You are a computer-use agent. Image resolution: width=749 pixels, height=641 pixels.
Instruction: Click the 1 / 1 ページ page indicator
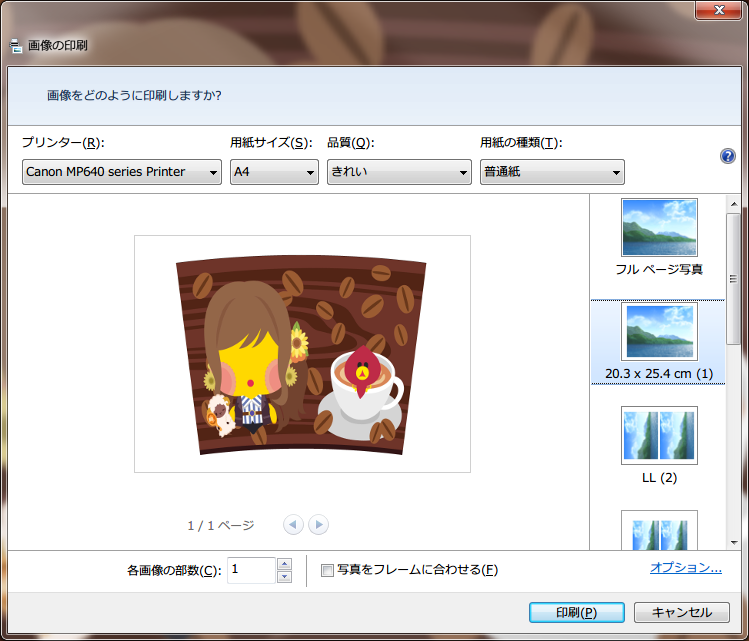point(221,526)
